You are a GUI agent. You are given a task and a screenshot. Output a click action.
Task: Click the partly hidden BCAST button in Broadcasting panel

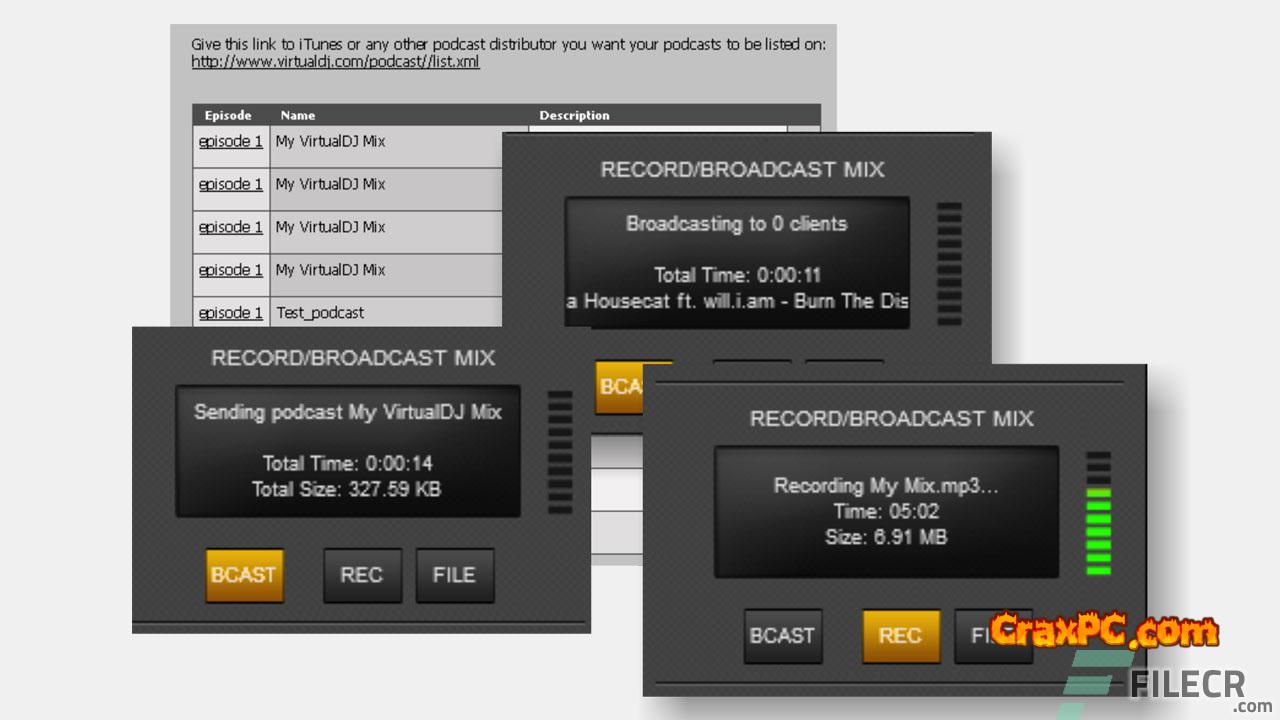[x=619, y=386]
